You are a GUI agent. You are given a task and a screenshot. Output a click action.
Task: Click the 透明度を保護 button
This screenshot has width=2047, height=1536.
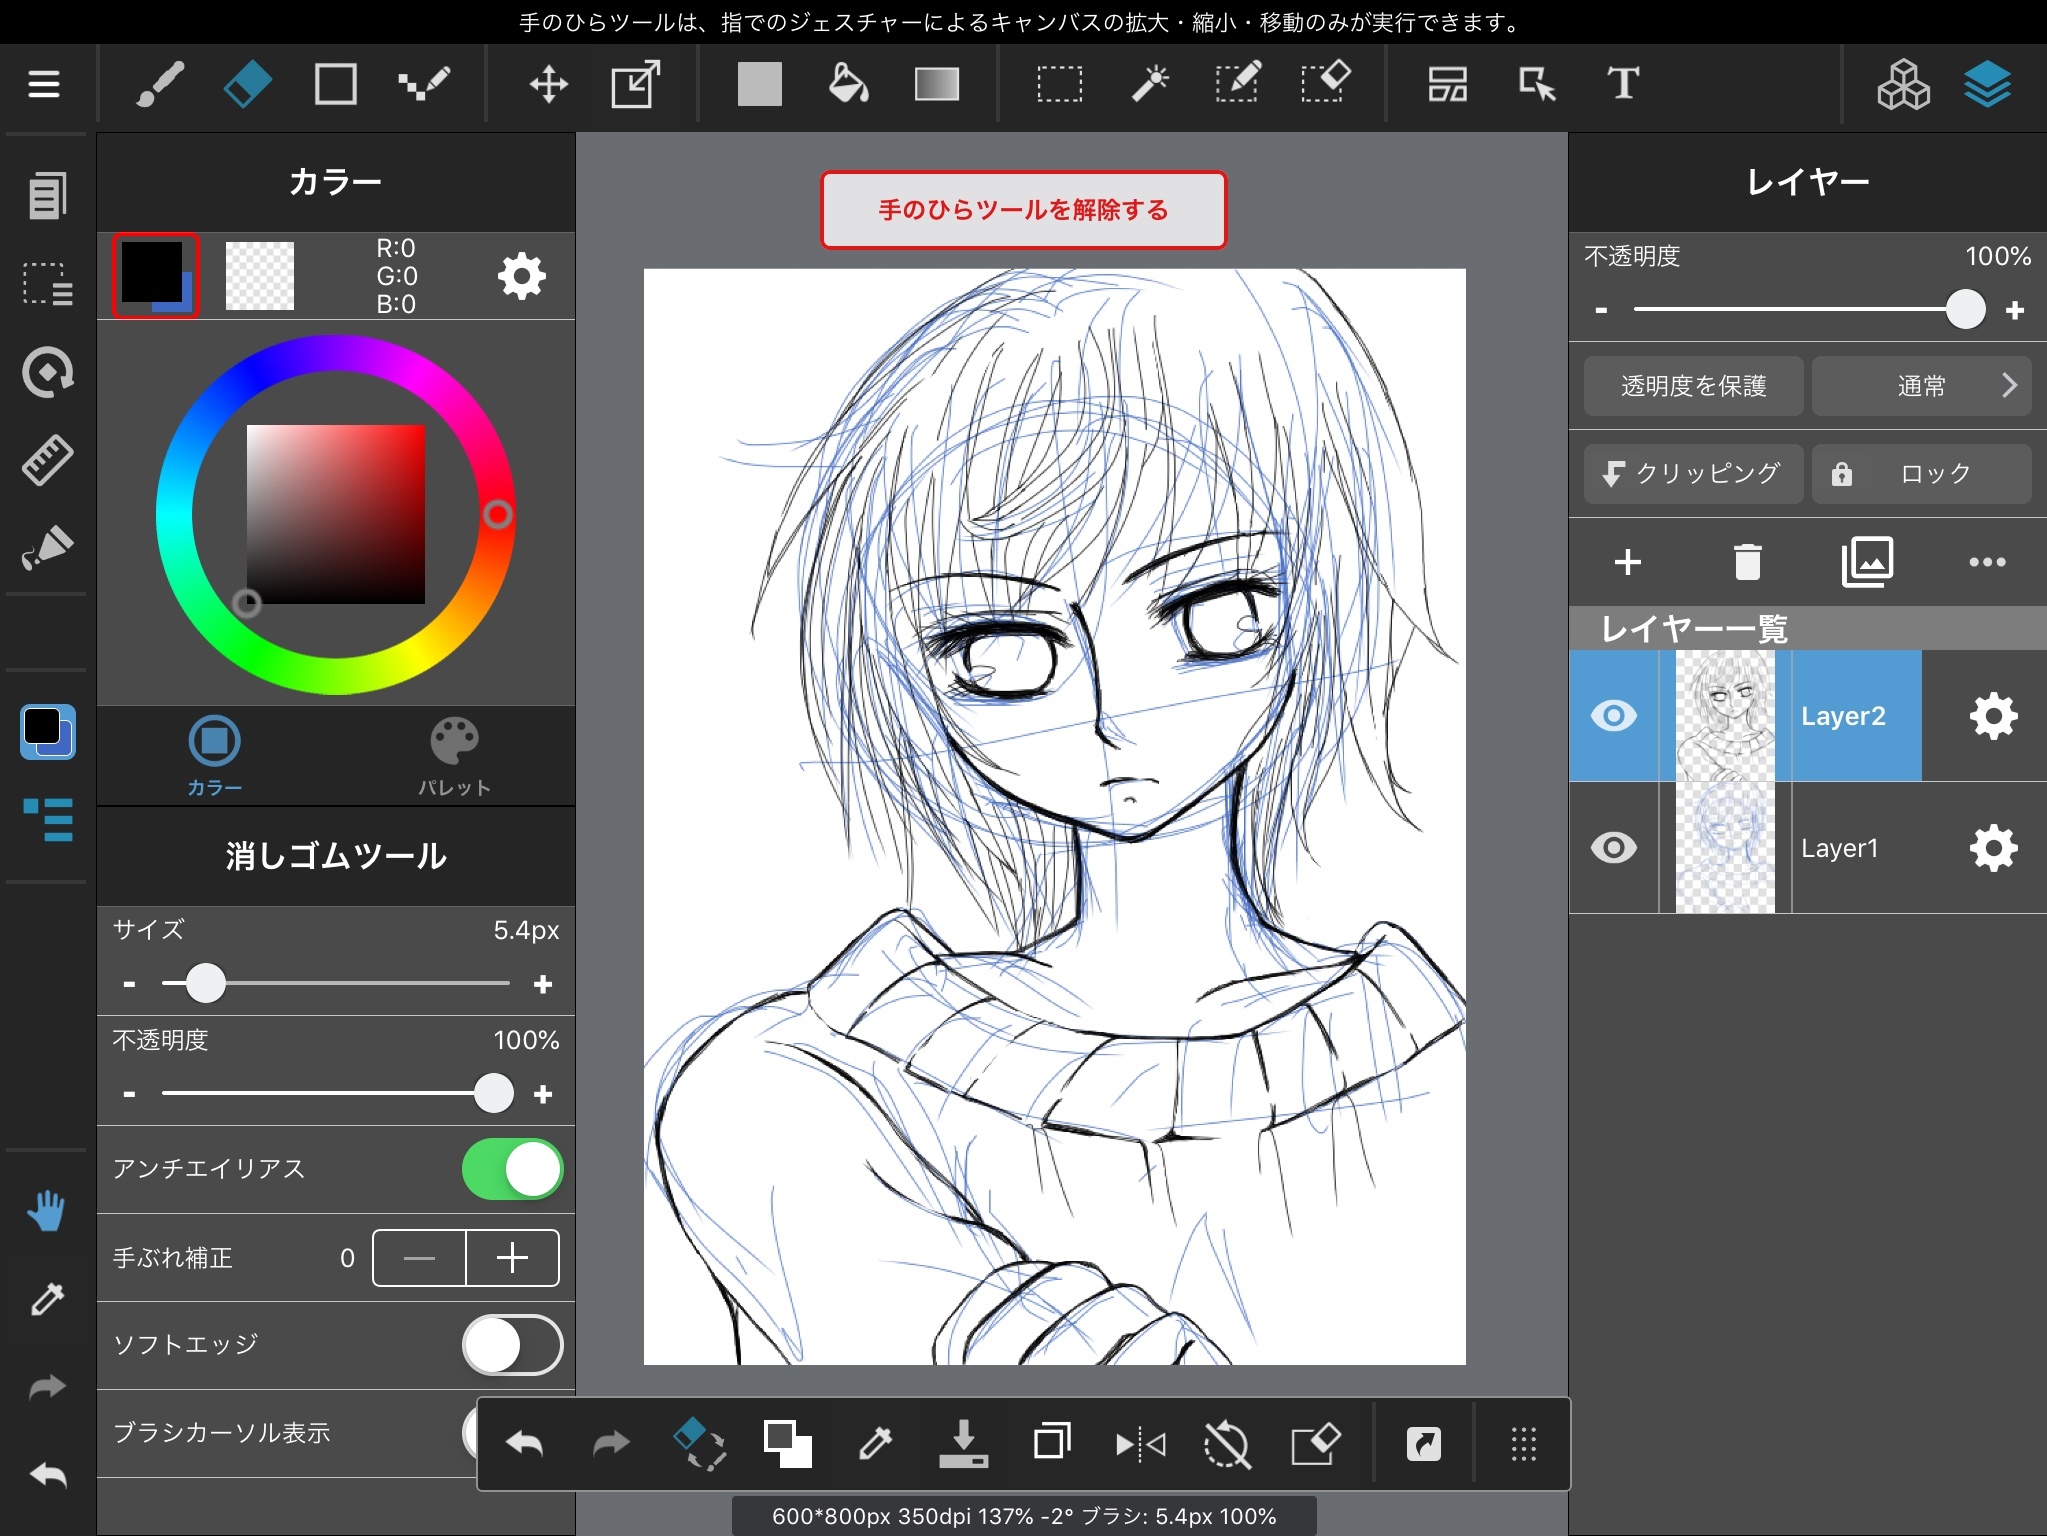coord(1693,386)
